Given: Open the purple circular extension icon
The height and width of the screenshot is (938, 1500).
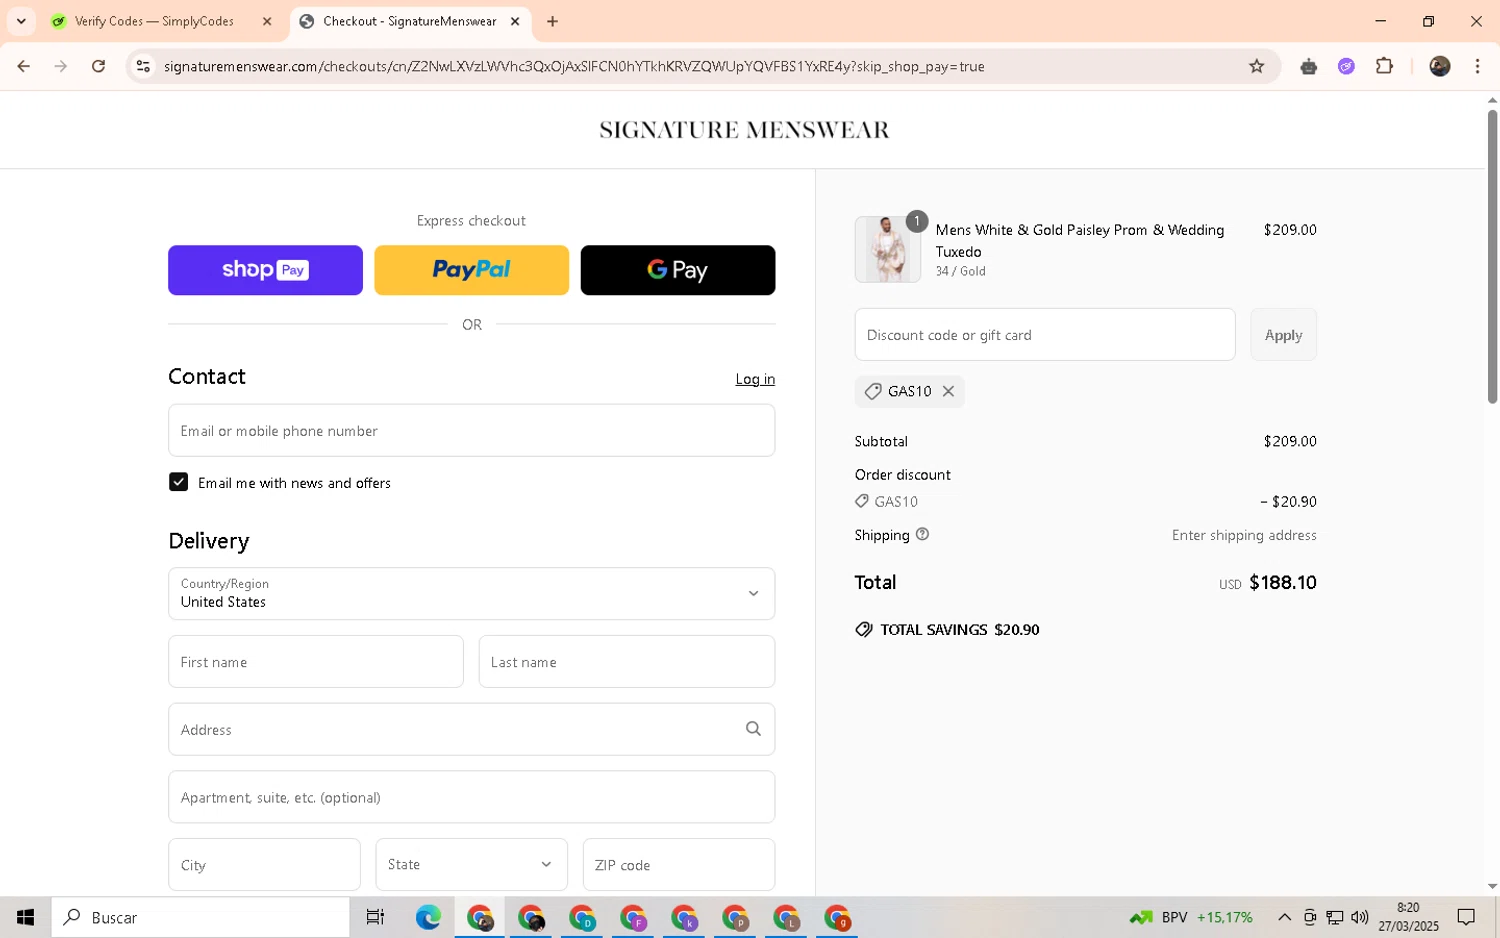Looking at the screenshot, I should [1346, 66].
